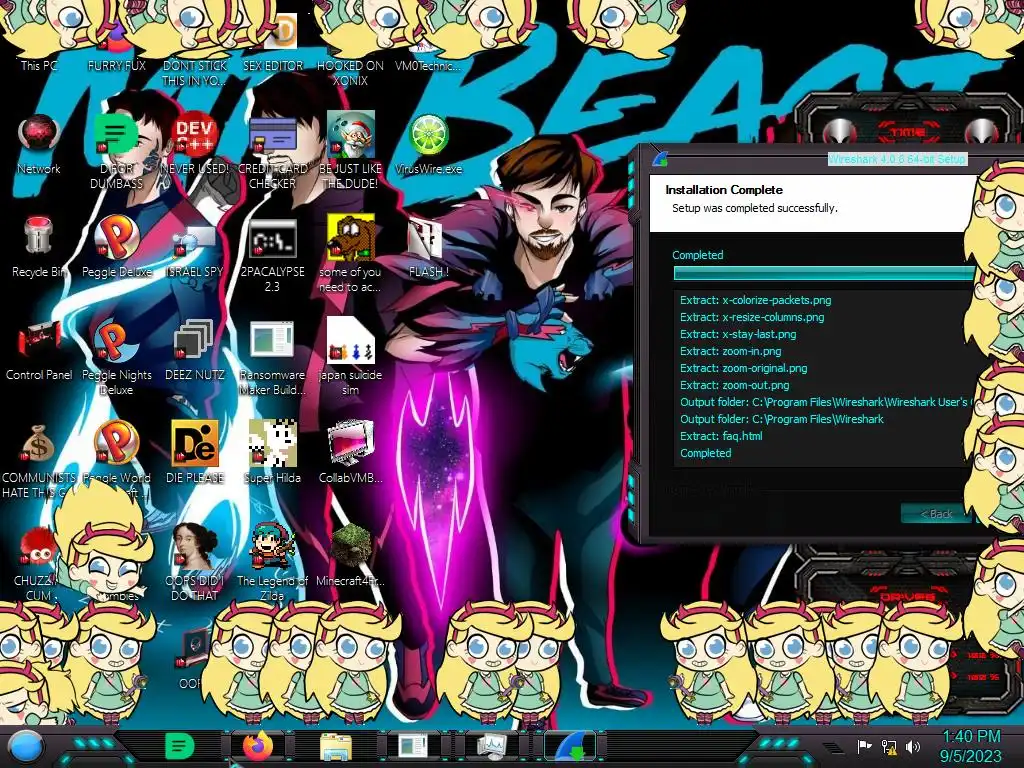The image size is (1024, 768).
Task: Open the Recycle Bin icon
Action: pyautogui.click(x=39, y=248)
